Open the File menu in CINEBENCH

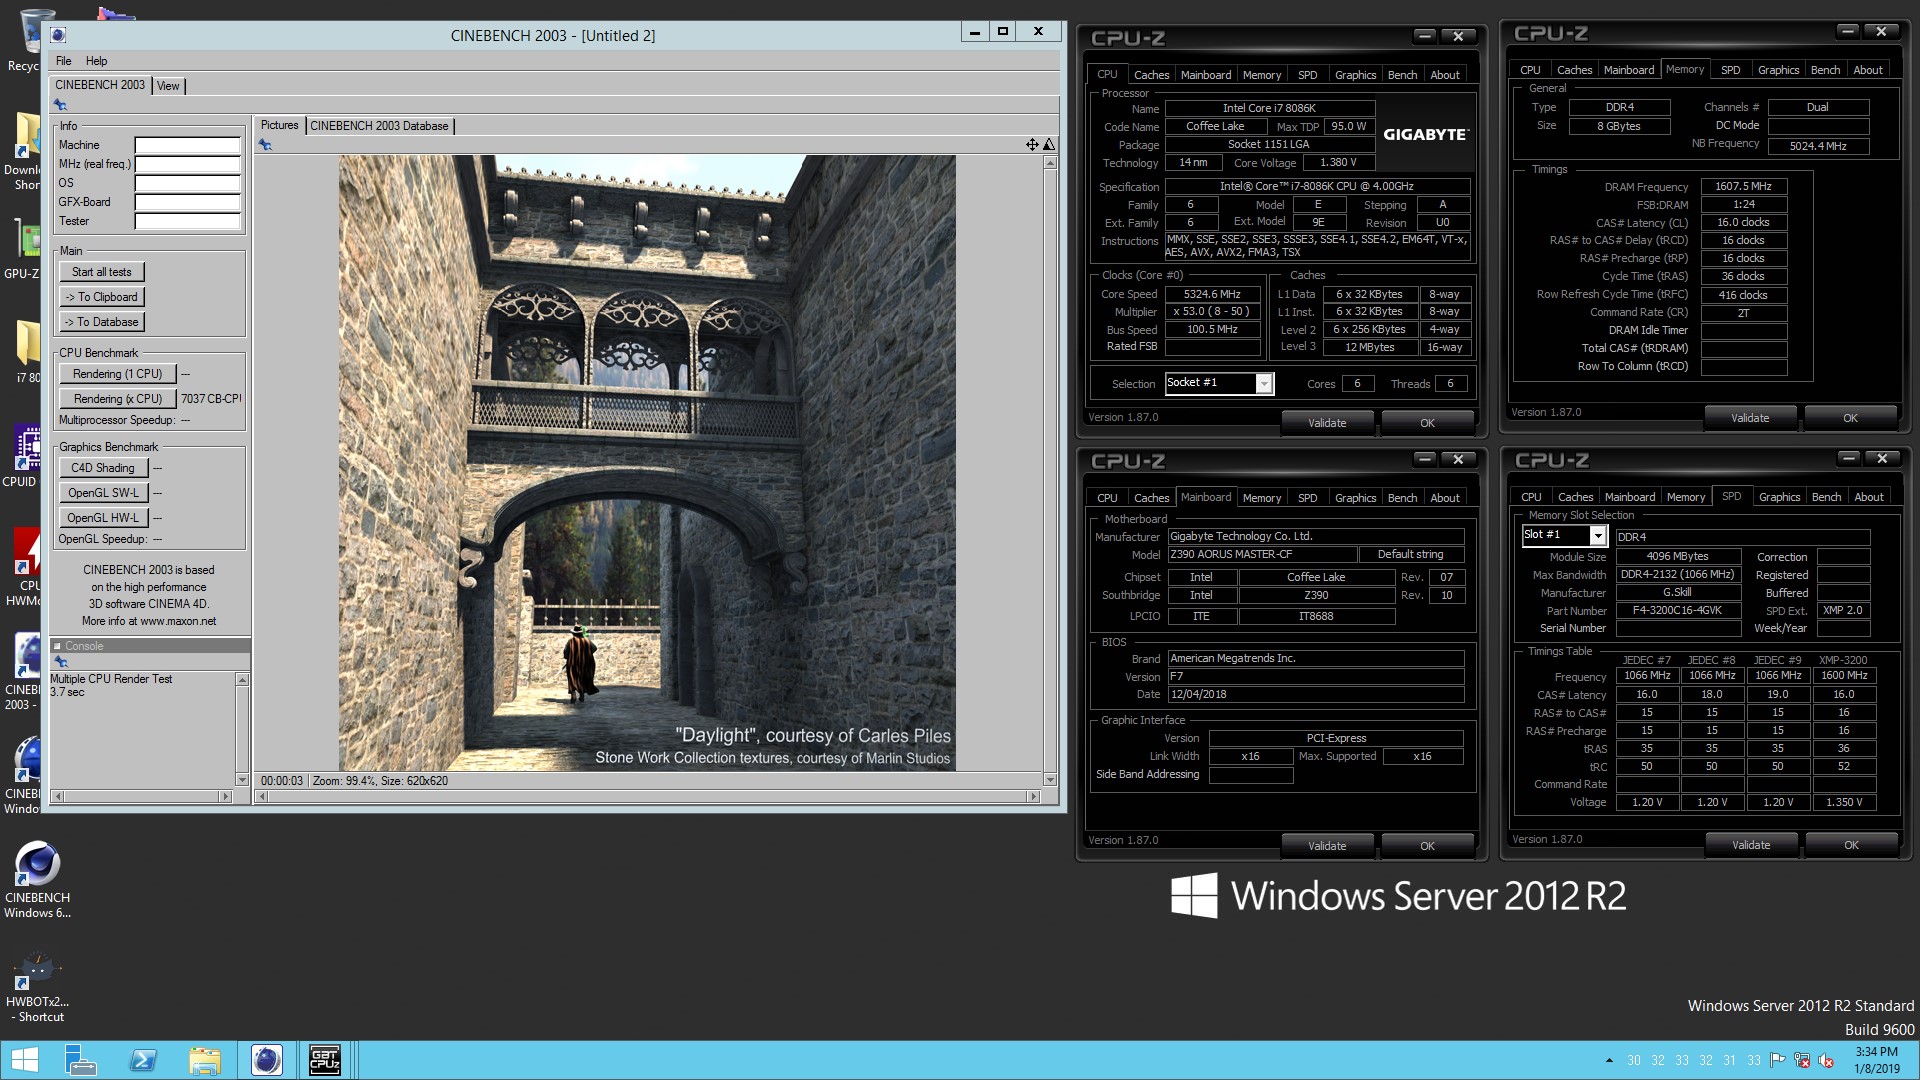63,61
